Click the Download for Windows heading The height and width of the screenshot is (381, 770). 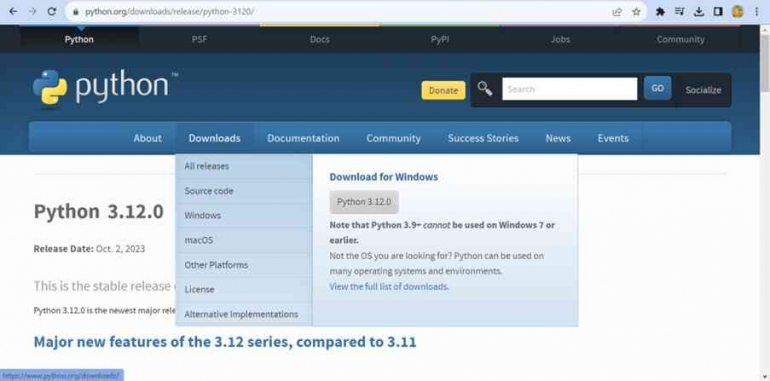384,177
